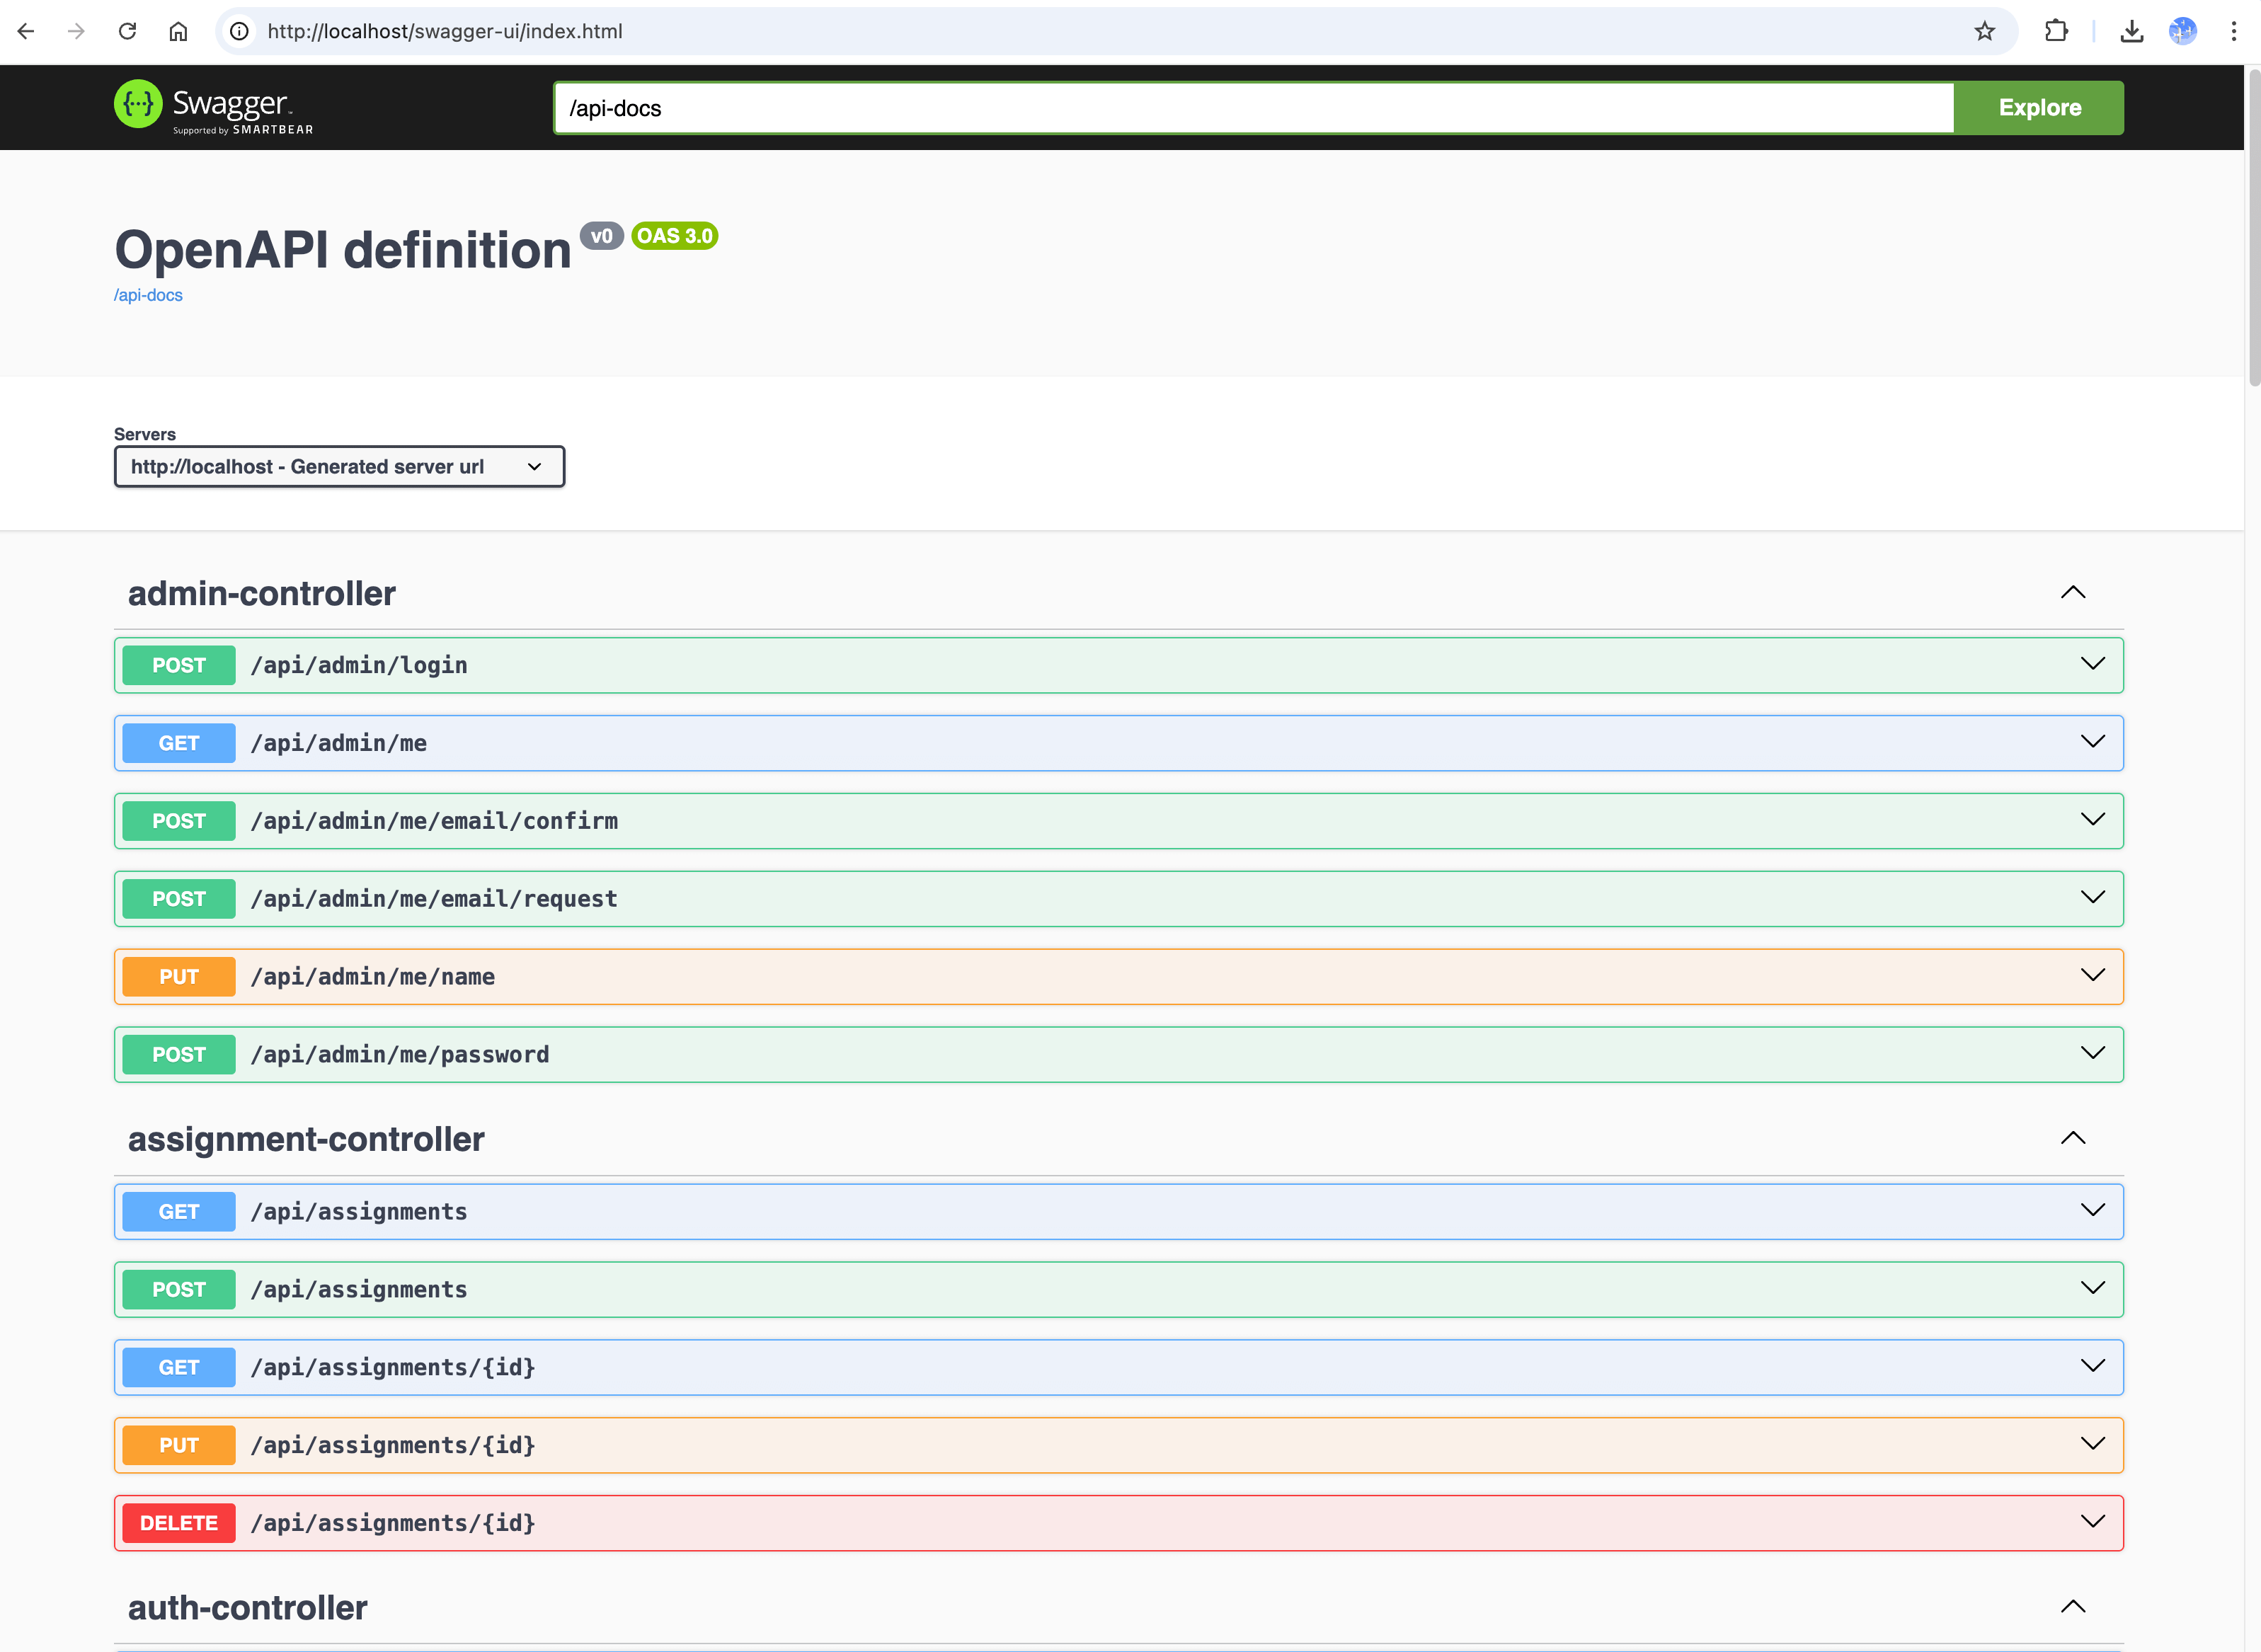Click the auth-controller section heading
The image size is (2261, 1652).
(x=246, y=1607)
